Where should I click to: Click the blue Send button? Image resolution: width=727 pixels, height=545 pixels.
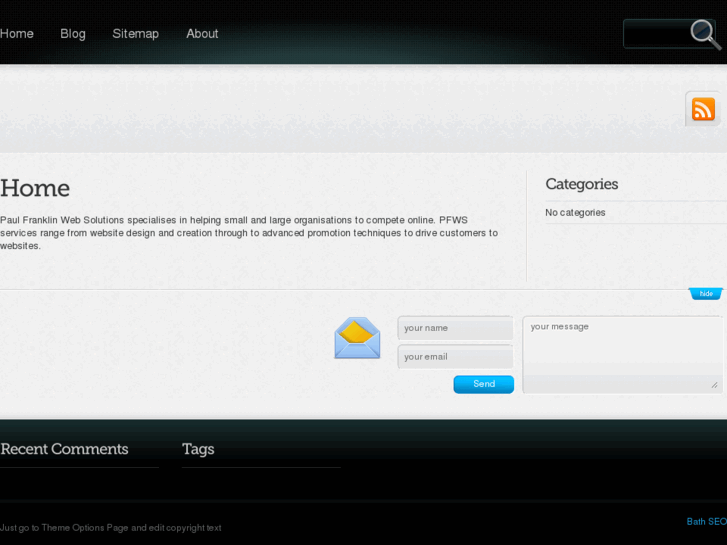pos(484,384)
